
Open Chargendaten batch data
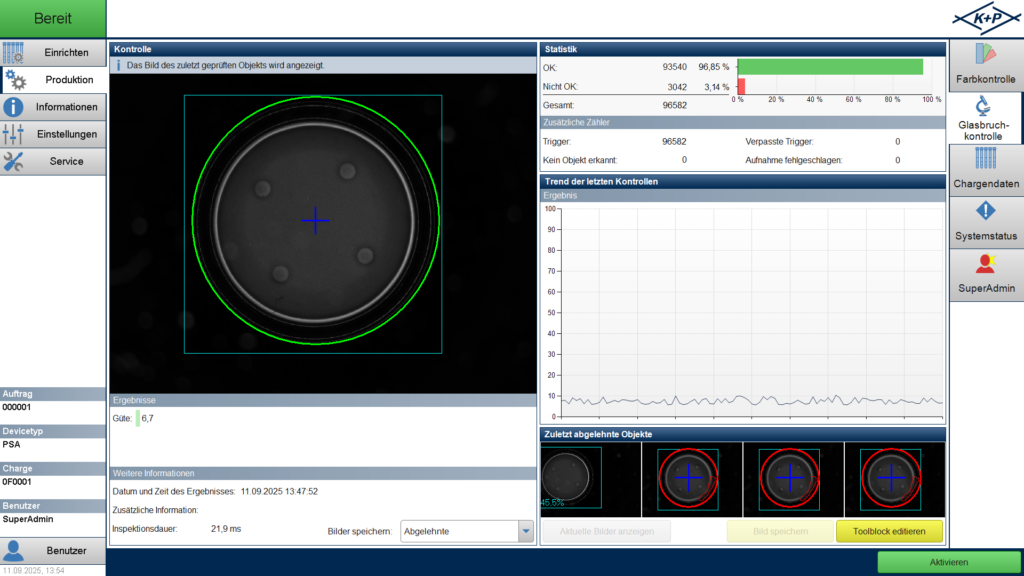pos(986,170)
